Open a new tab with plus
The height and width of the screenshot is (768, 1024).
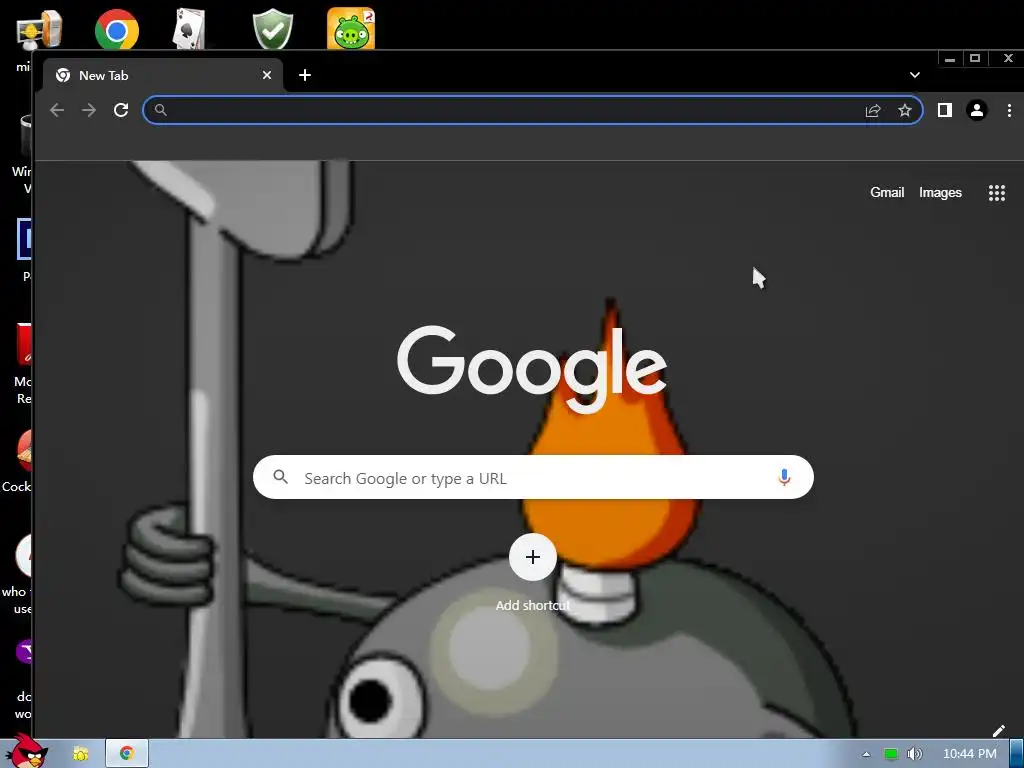tap(305, 75)
